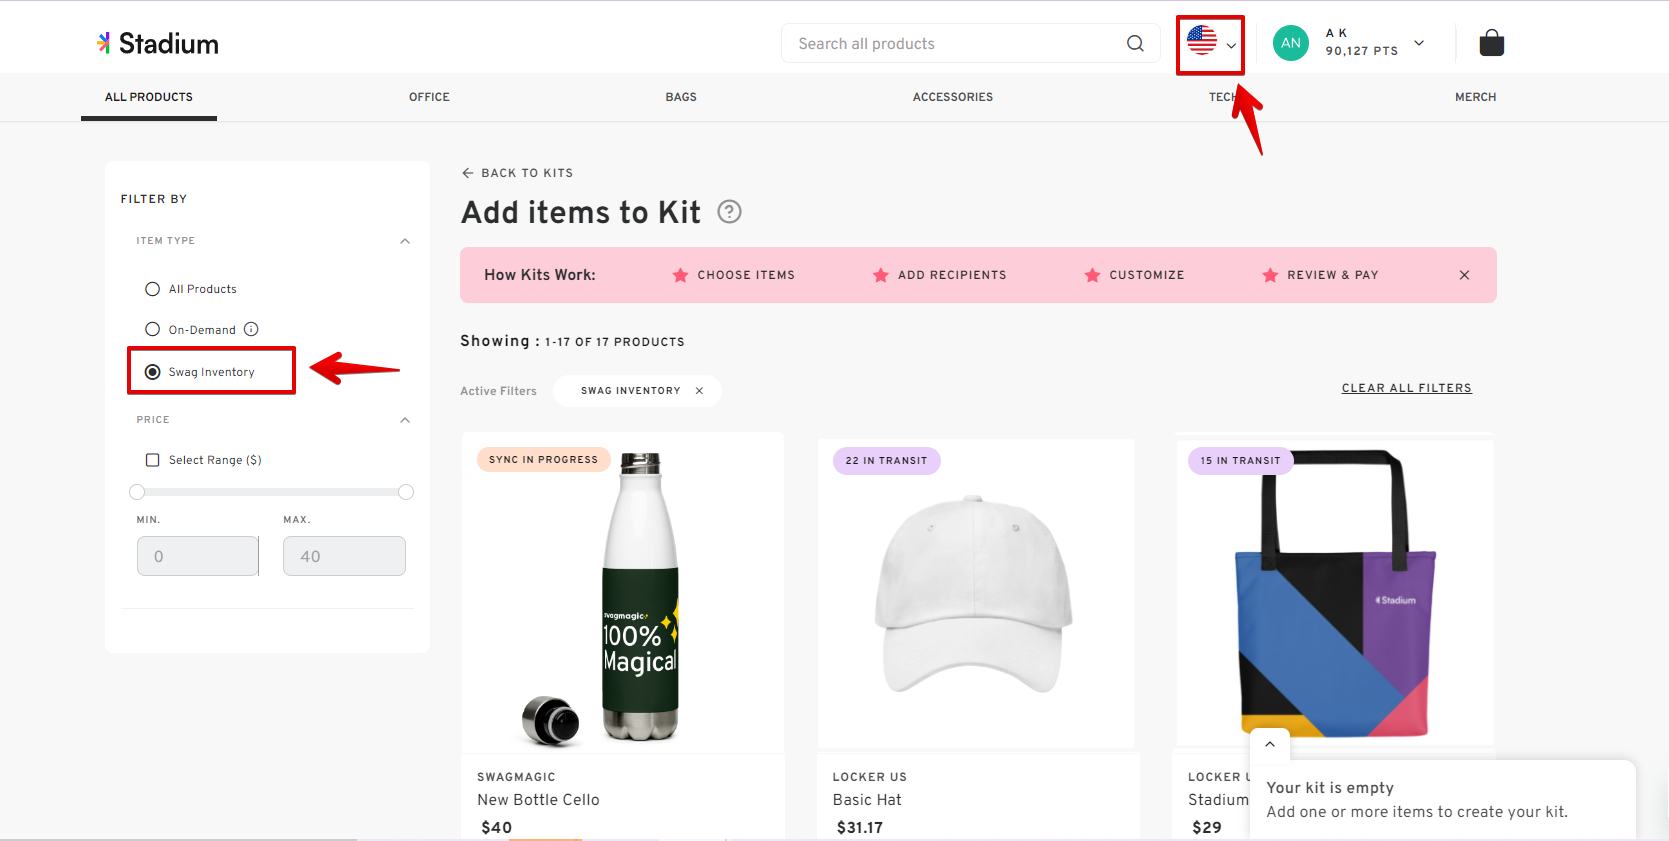Select the Swag Inventory radio button
This screenshot has height=841, width=1669.
click(x=152, y=371)
